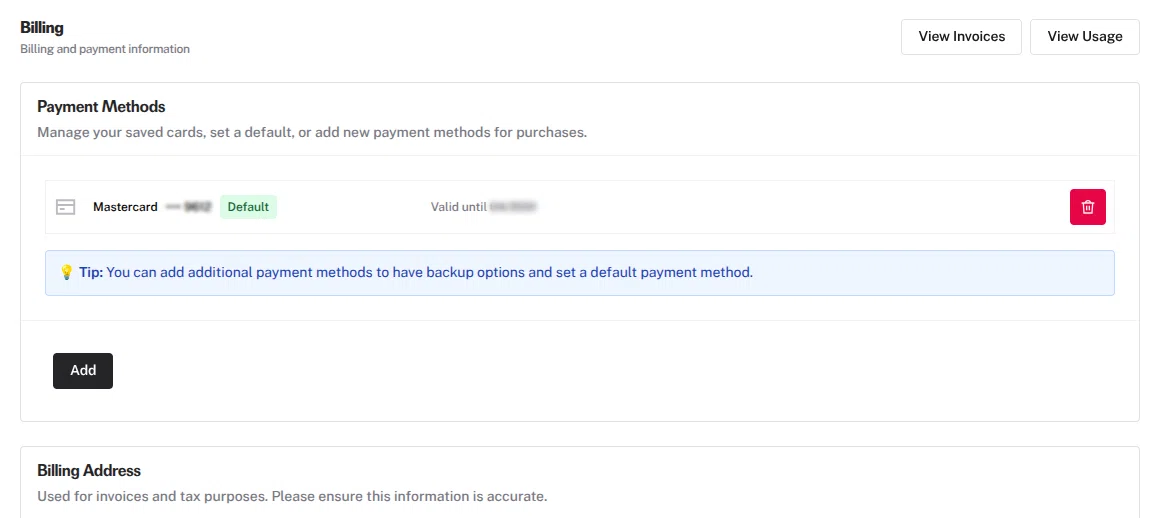Viewport: 1159px width, 518px height.
Task: Click the 'Manage your saved cards' description
Action: click(x=312, y=133)
